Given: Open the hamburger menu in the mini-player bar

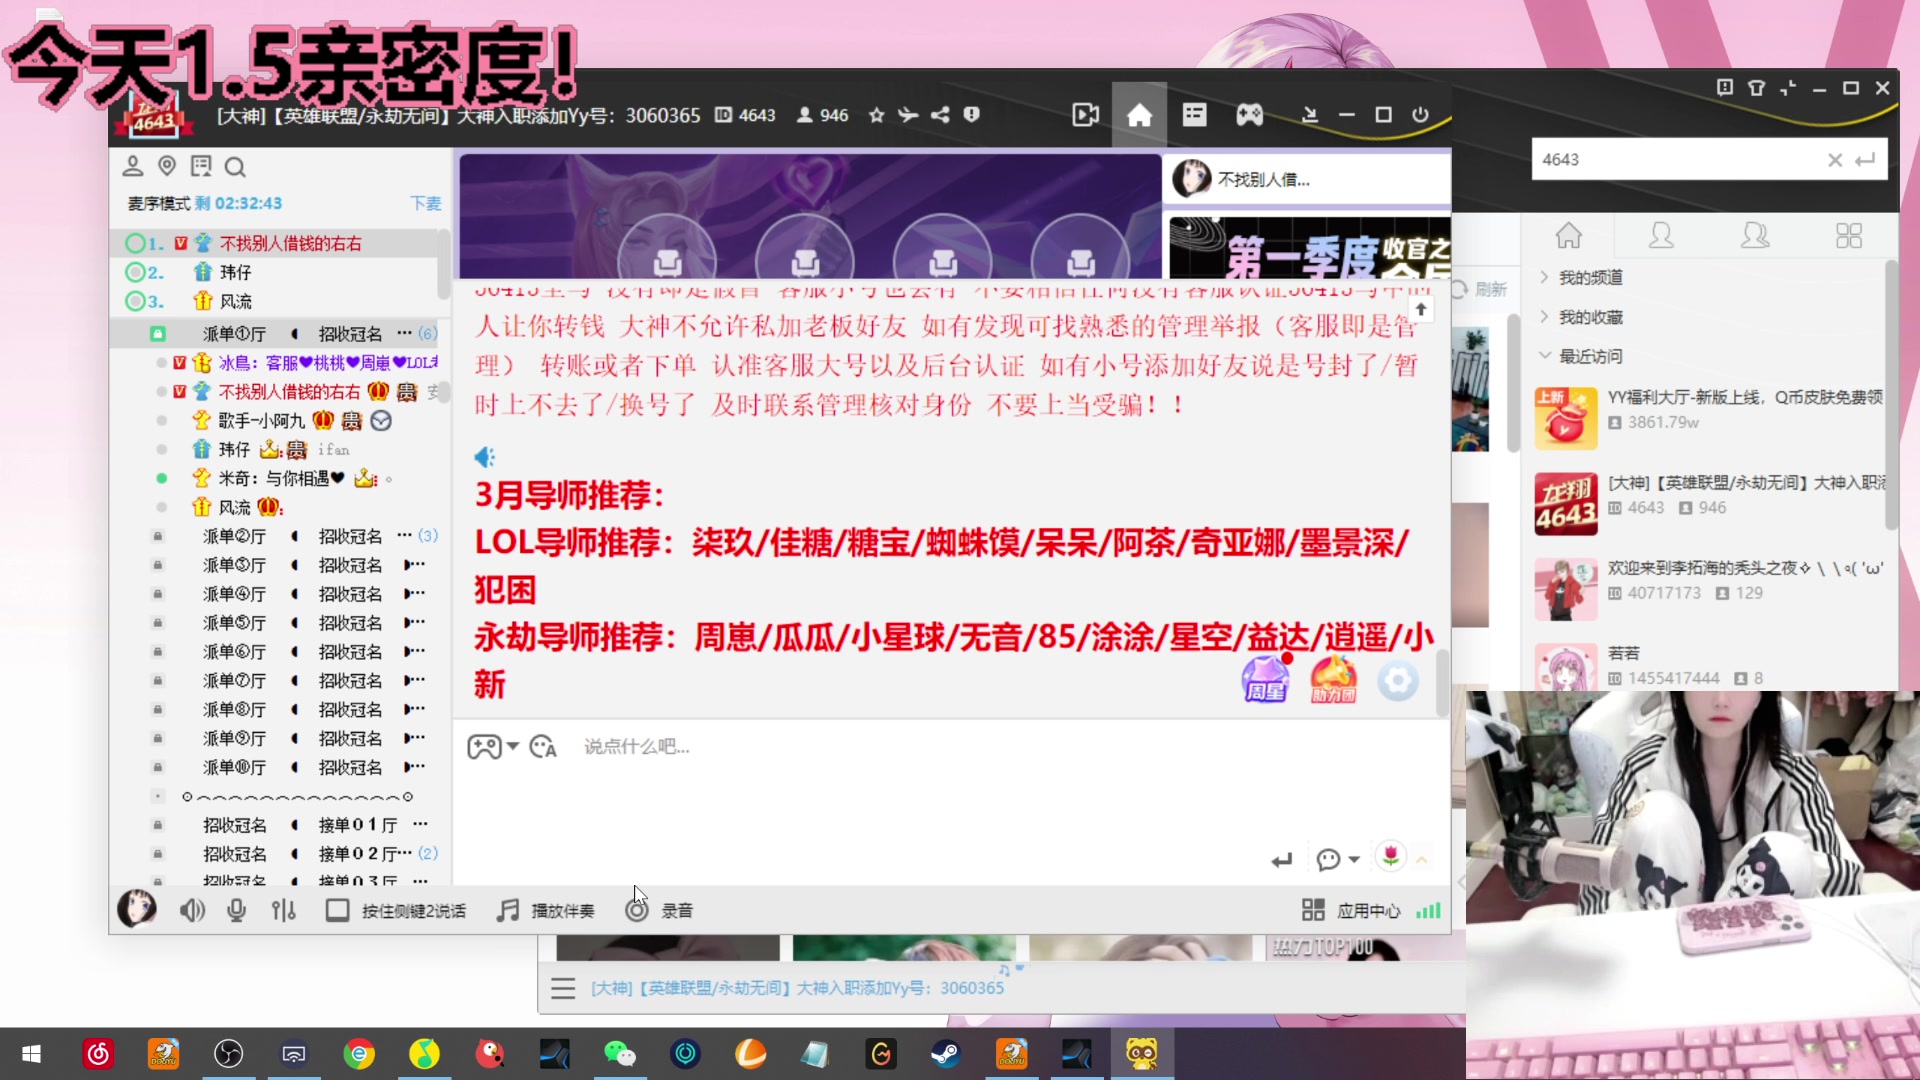Looking at the screenshot, I should [563, 987].
